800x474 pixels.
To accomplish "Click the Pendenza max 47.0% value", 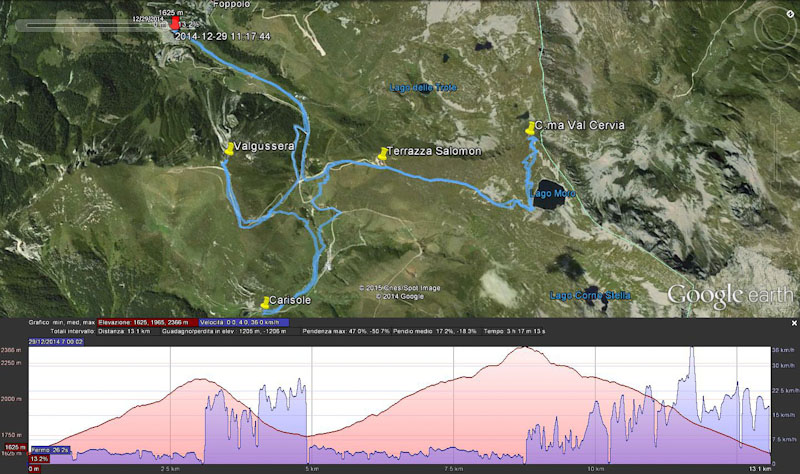I will pyautogui.click(x=346, y=331).
